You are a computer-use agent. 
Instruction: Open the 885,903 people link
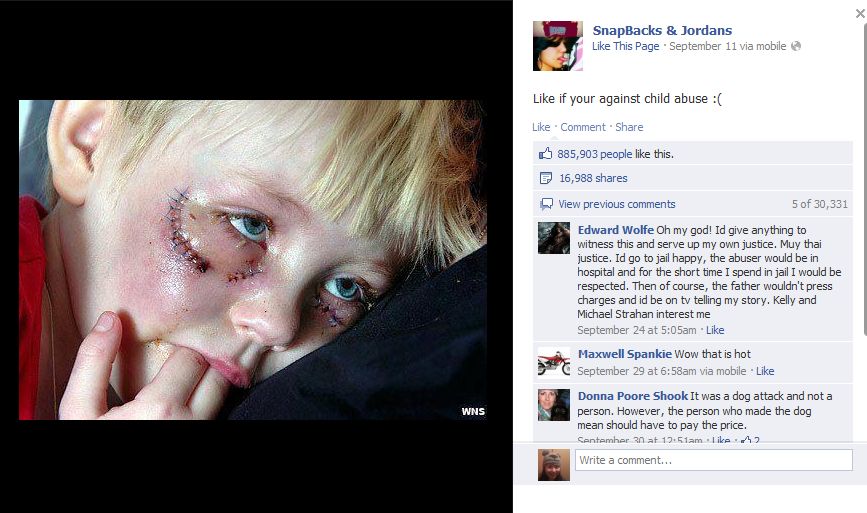click(594, 154)
